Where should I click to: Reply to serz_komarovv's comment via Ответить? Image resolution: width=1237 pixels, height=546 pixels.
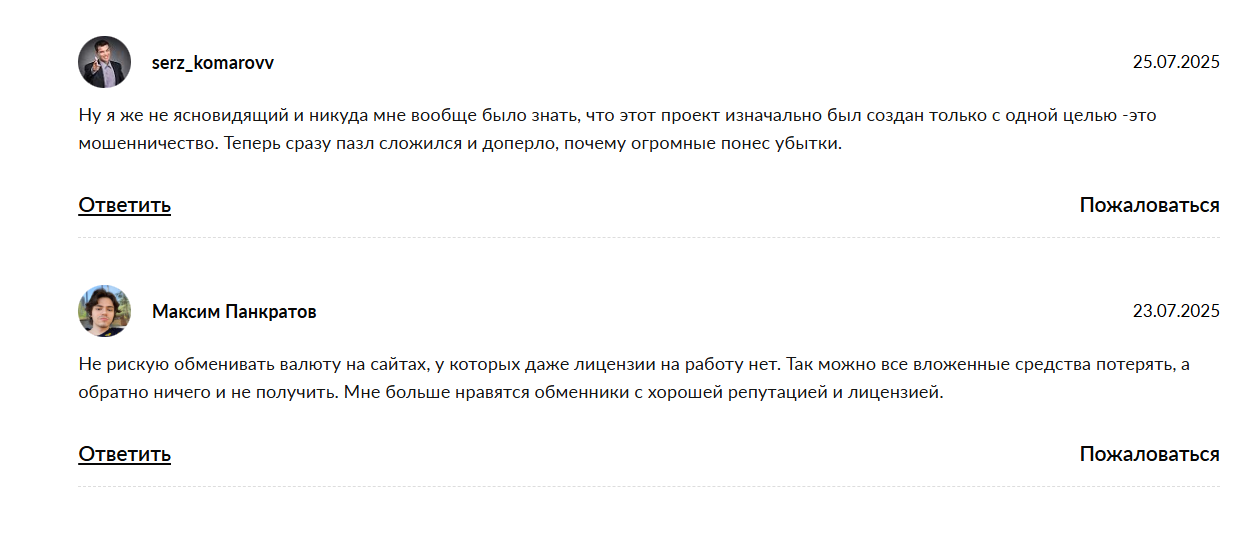(125, 205)
